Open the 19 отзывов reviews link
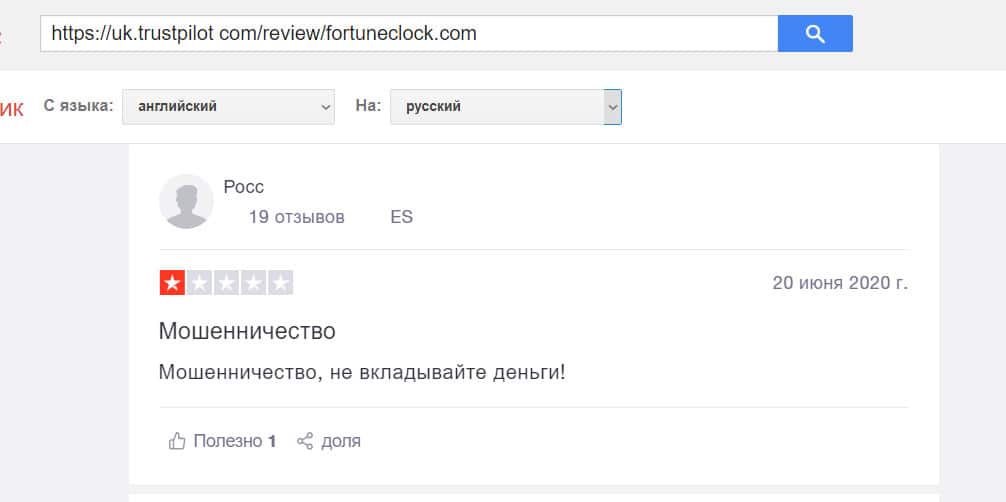 (x=296, y=217)
